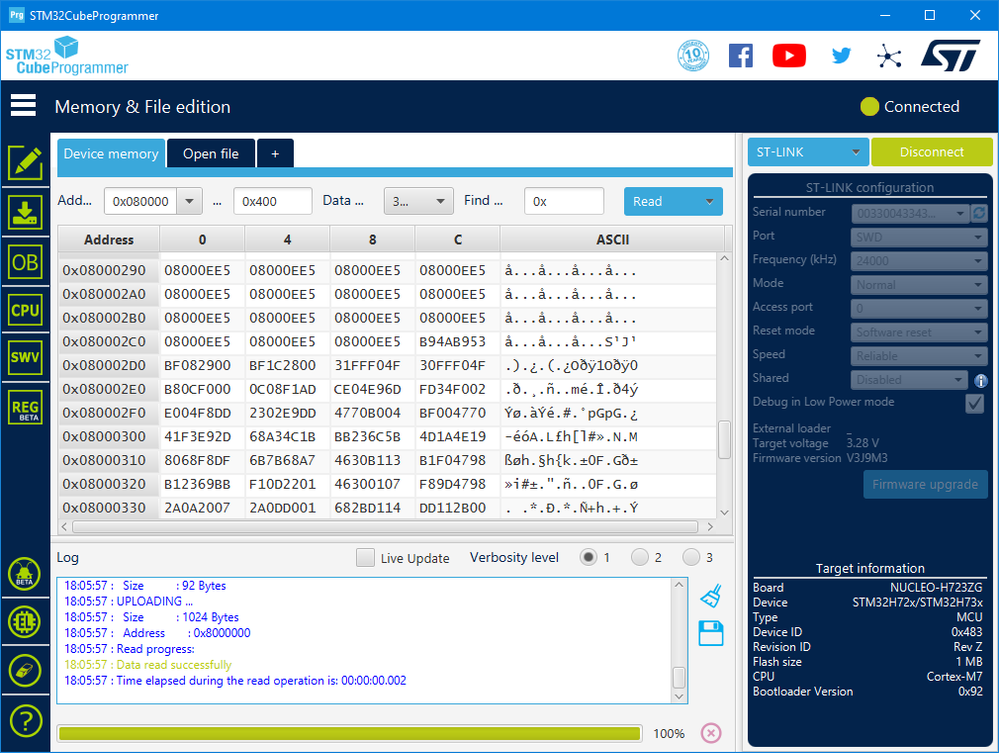Click the column 0 header
Image resolution: width=999 pixels, height=753 pixels.
pos(202,240)
